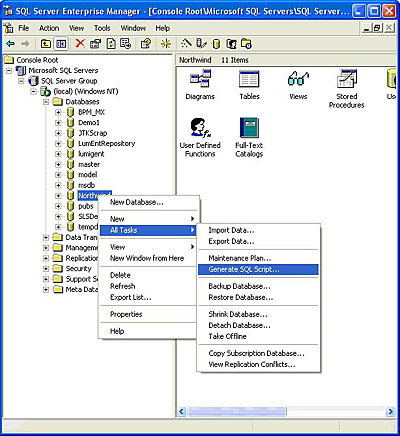Screen dimensions: 400x436
Task: Click the New Job toolbar icon
Action: click(x=246, y=44)
